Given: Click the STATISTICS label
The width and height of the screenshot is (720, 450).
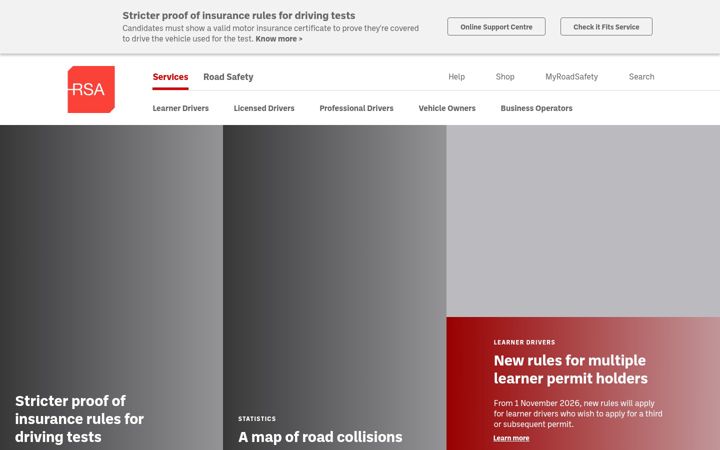Looking at the screenshot, I should [257, 419].
